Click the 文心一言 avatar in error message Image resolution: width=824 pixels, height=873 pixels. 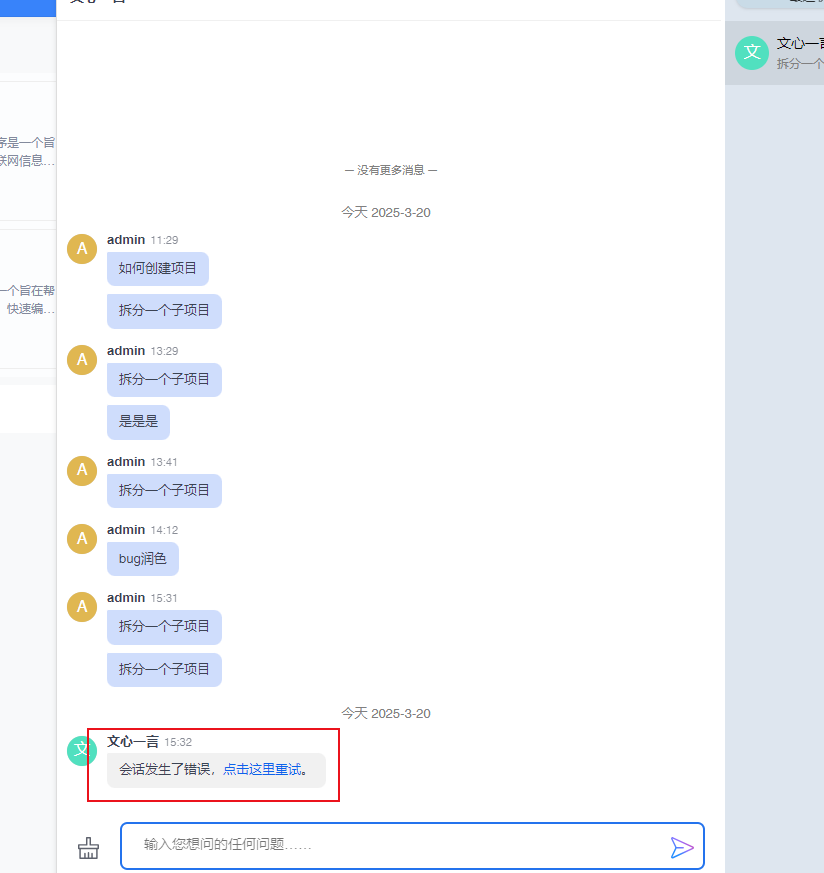(x=82, y=751)
